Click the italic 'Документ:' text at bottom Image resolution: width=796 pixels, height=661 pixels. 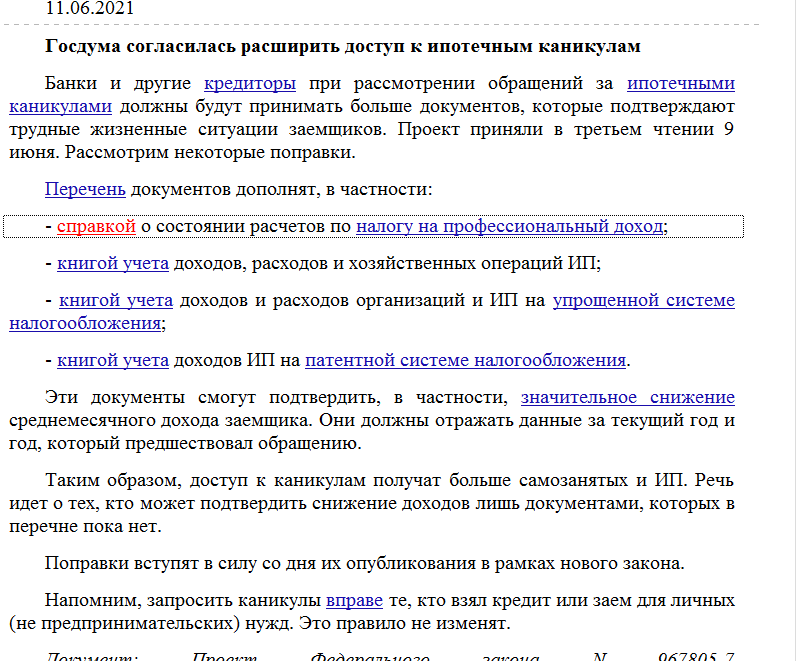90,656
